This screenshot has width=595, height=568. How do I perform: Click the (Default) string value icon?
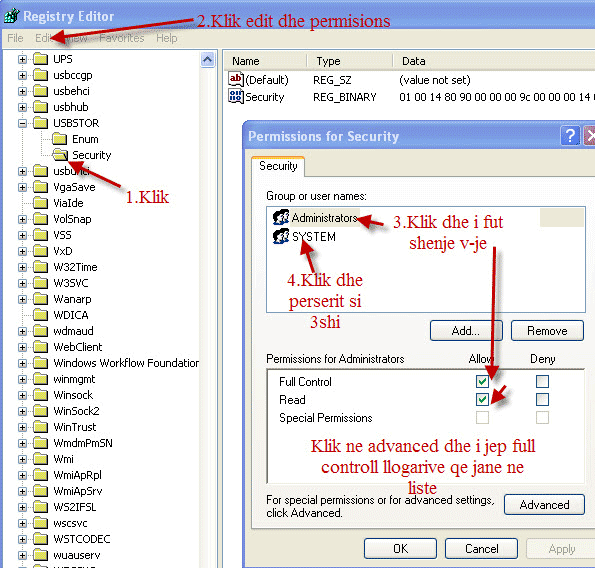(x=236, y=79)
